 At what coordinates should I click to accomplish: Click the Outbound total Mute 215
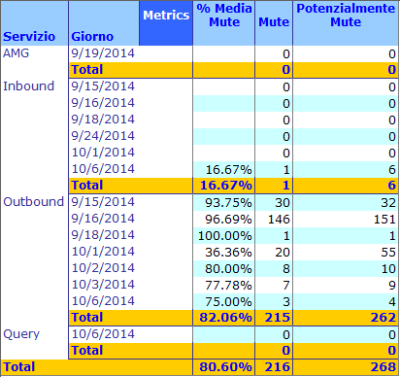(x=277, y=317)
